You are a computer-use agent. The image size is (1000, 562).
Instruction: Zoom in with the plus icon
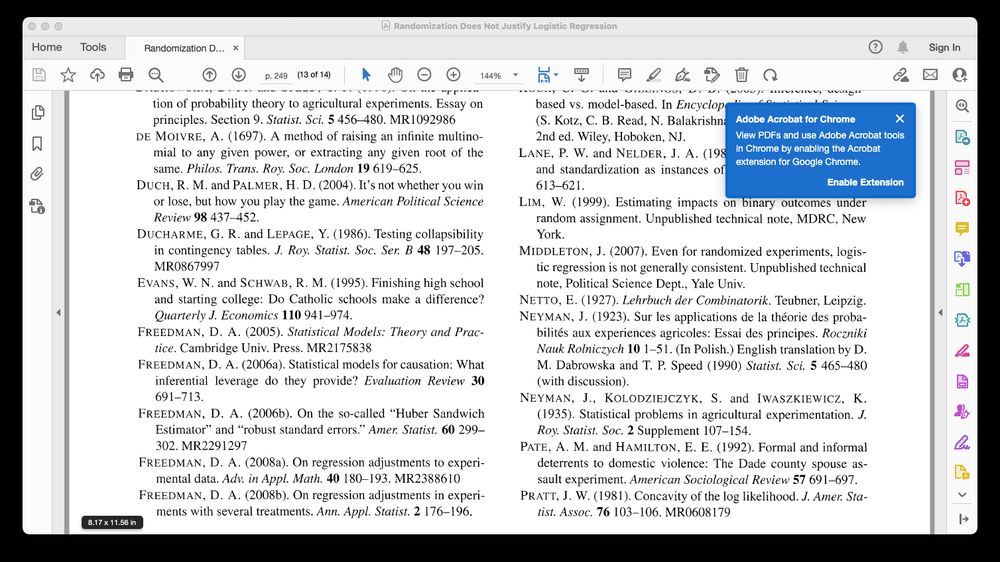coord(453,75)
